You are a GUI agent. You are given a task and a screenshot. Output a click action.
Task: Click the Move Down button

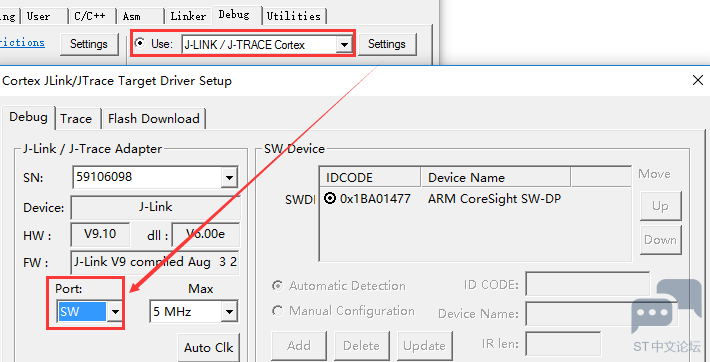(660, 240)
